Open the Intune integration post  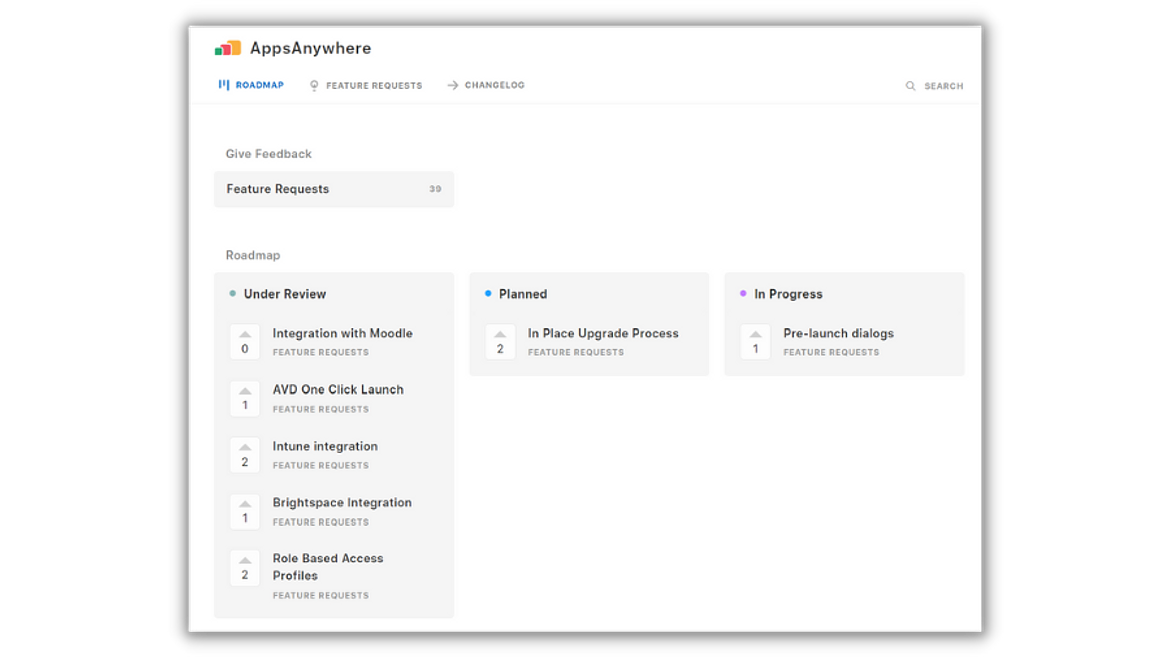tap(325, 446)
